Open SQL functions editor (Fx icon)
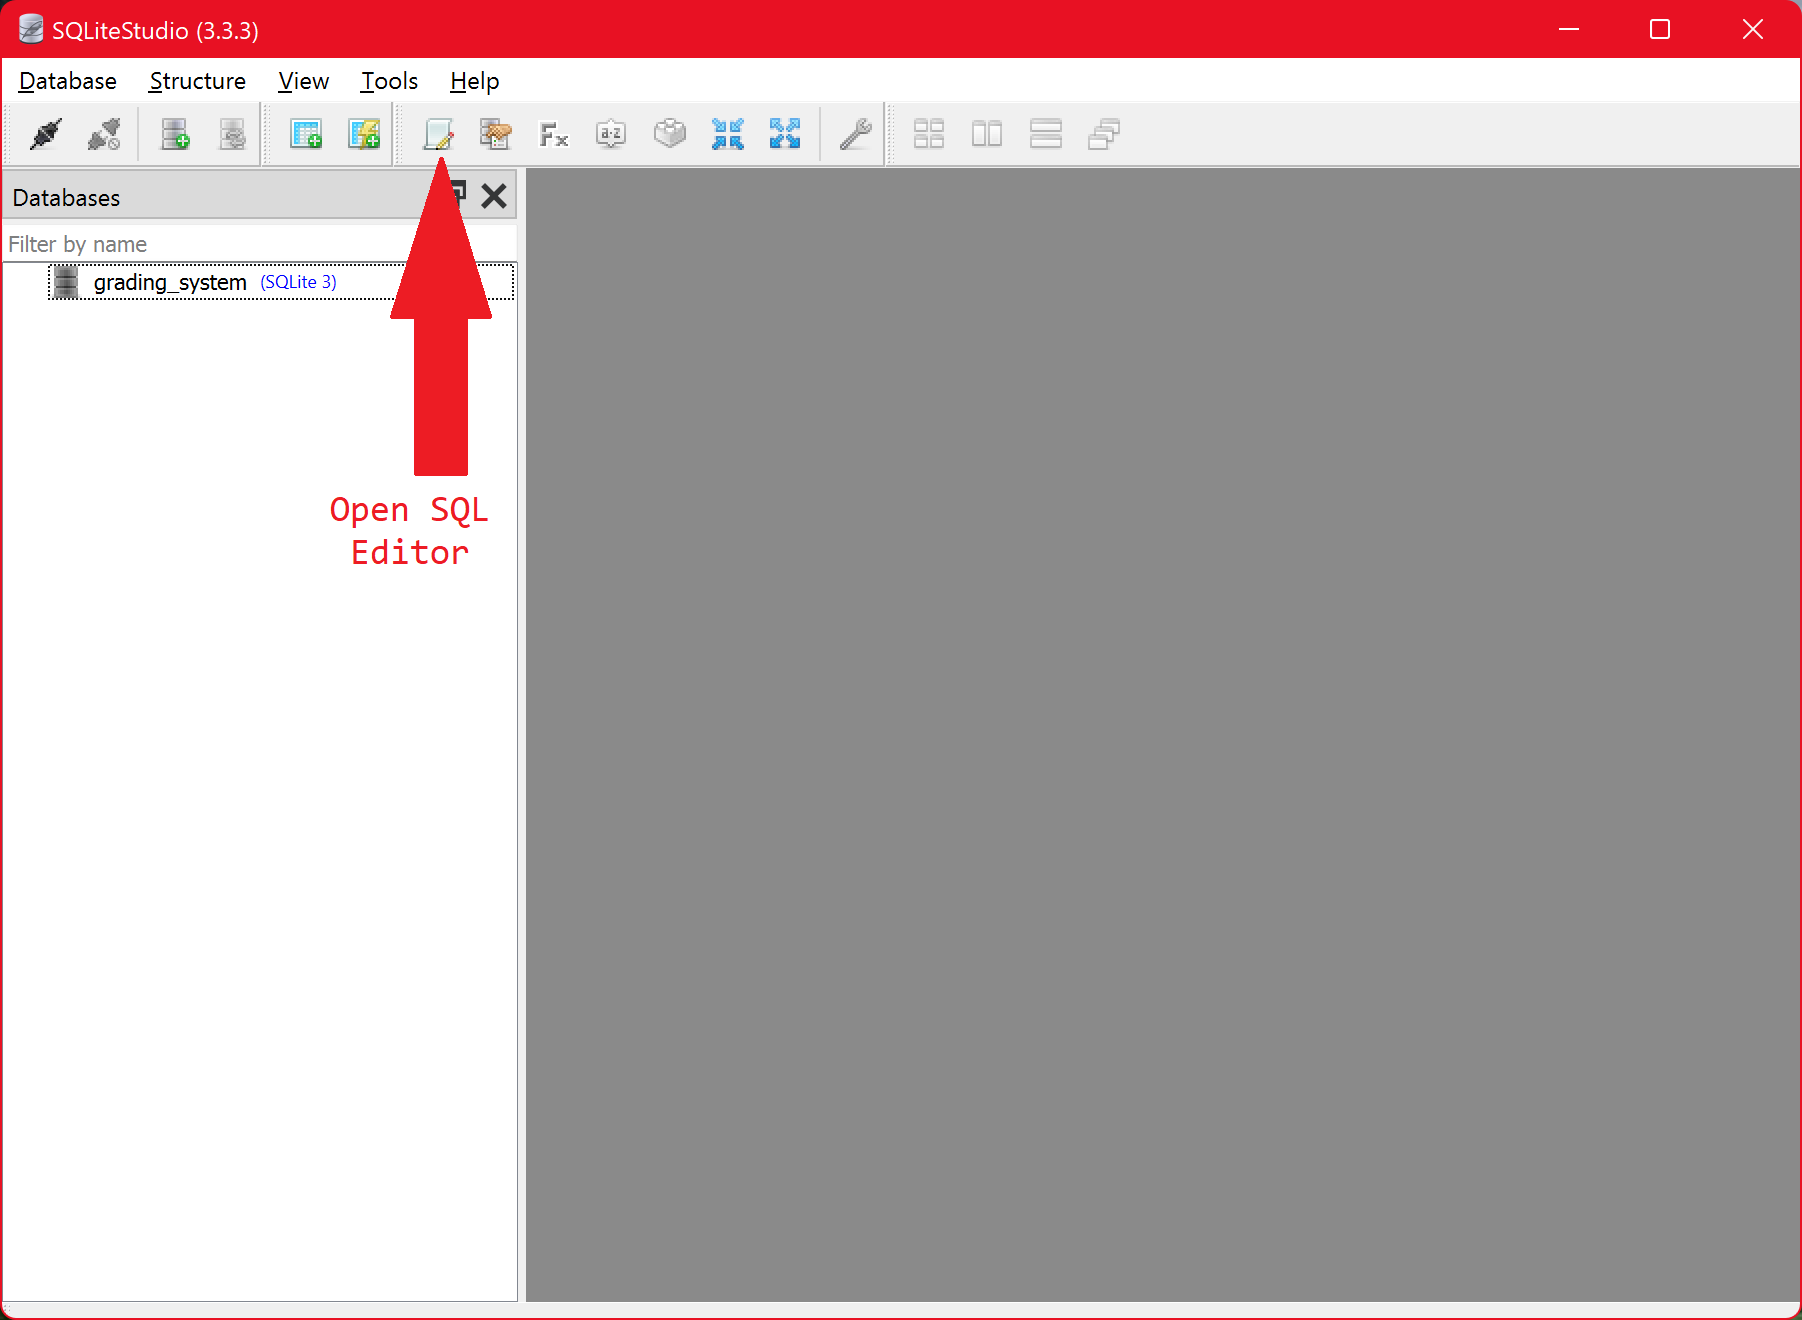The width and height of the screenshot is (1802, 1320). 553,134
